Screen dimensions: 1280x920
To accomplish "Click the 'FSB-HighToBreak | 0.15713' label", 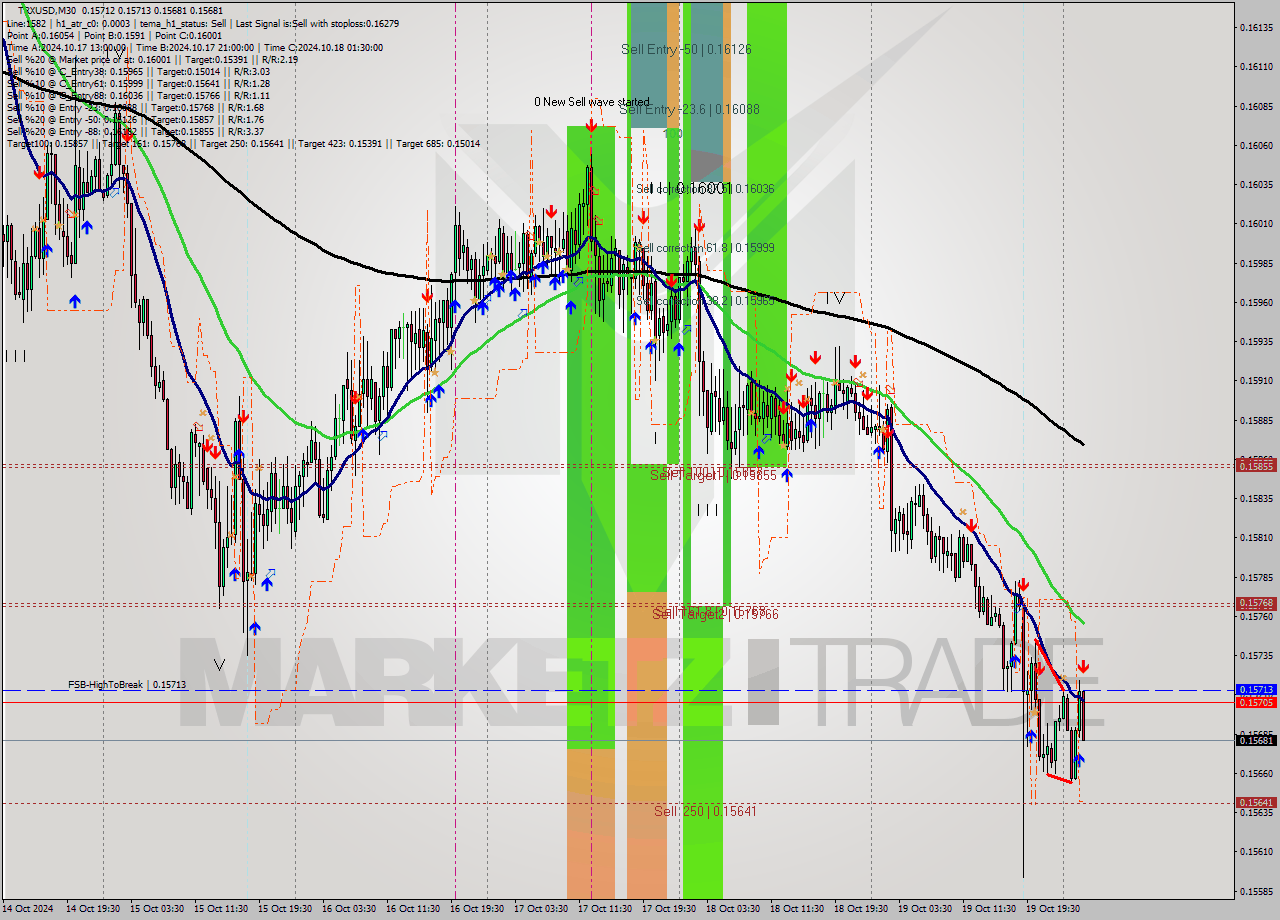I will (127, 685).
